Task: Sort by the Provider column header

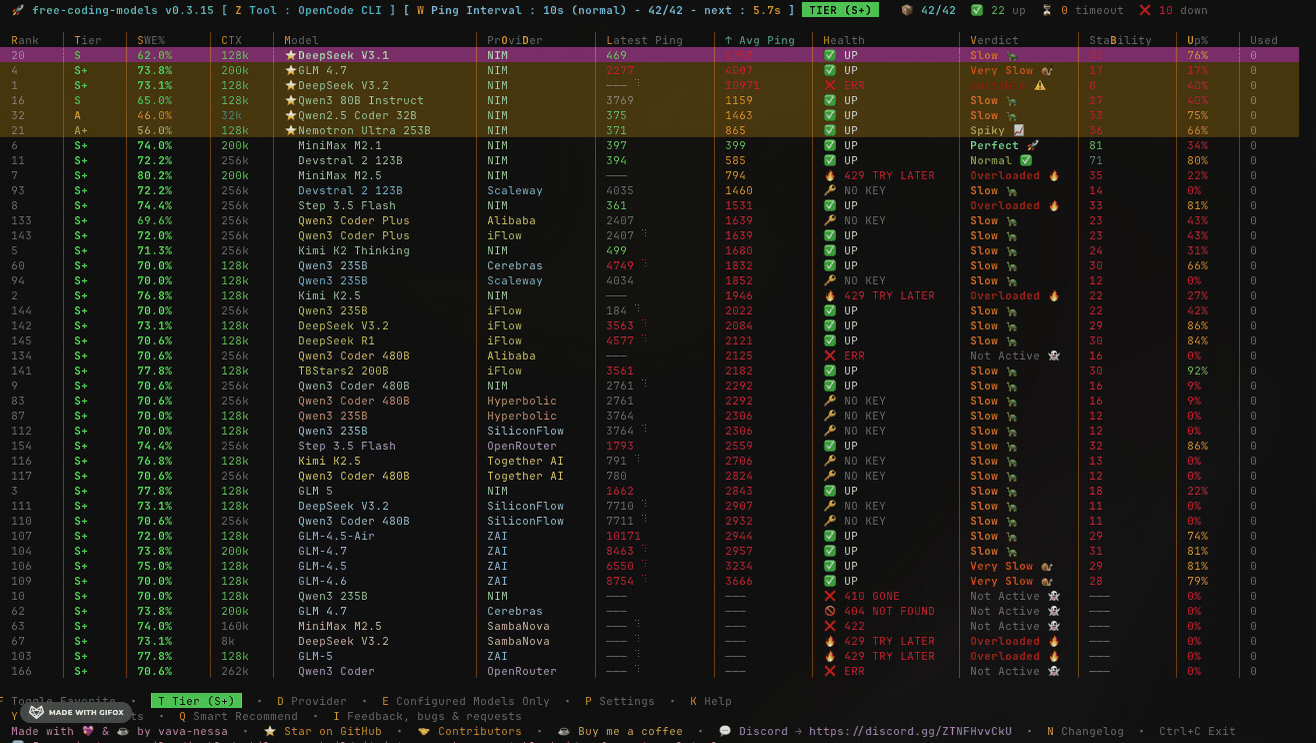Action: 515,40
